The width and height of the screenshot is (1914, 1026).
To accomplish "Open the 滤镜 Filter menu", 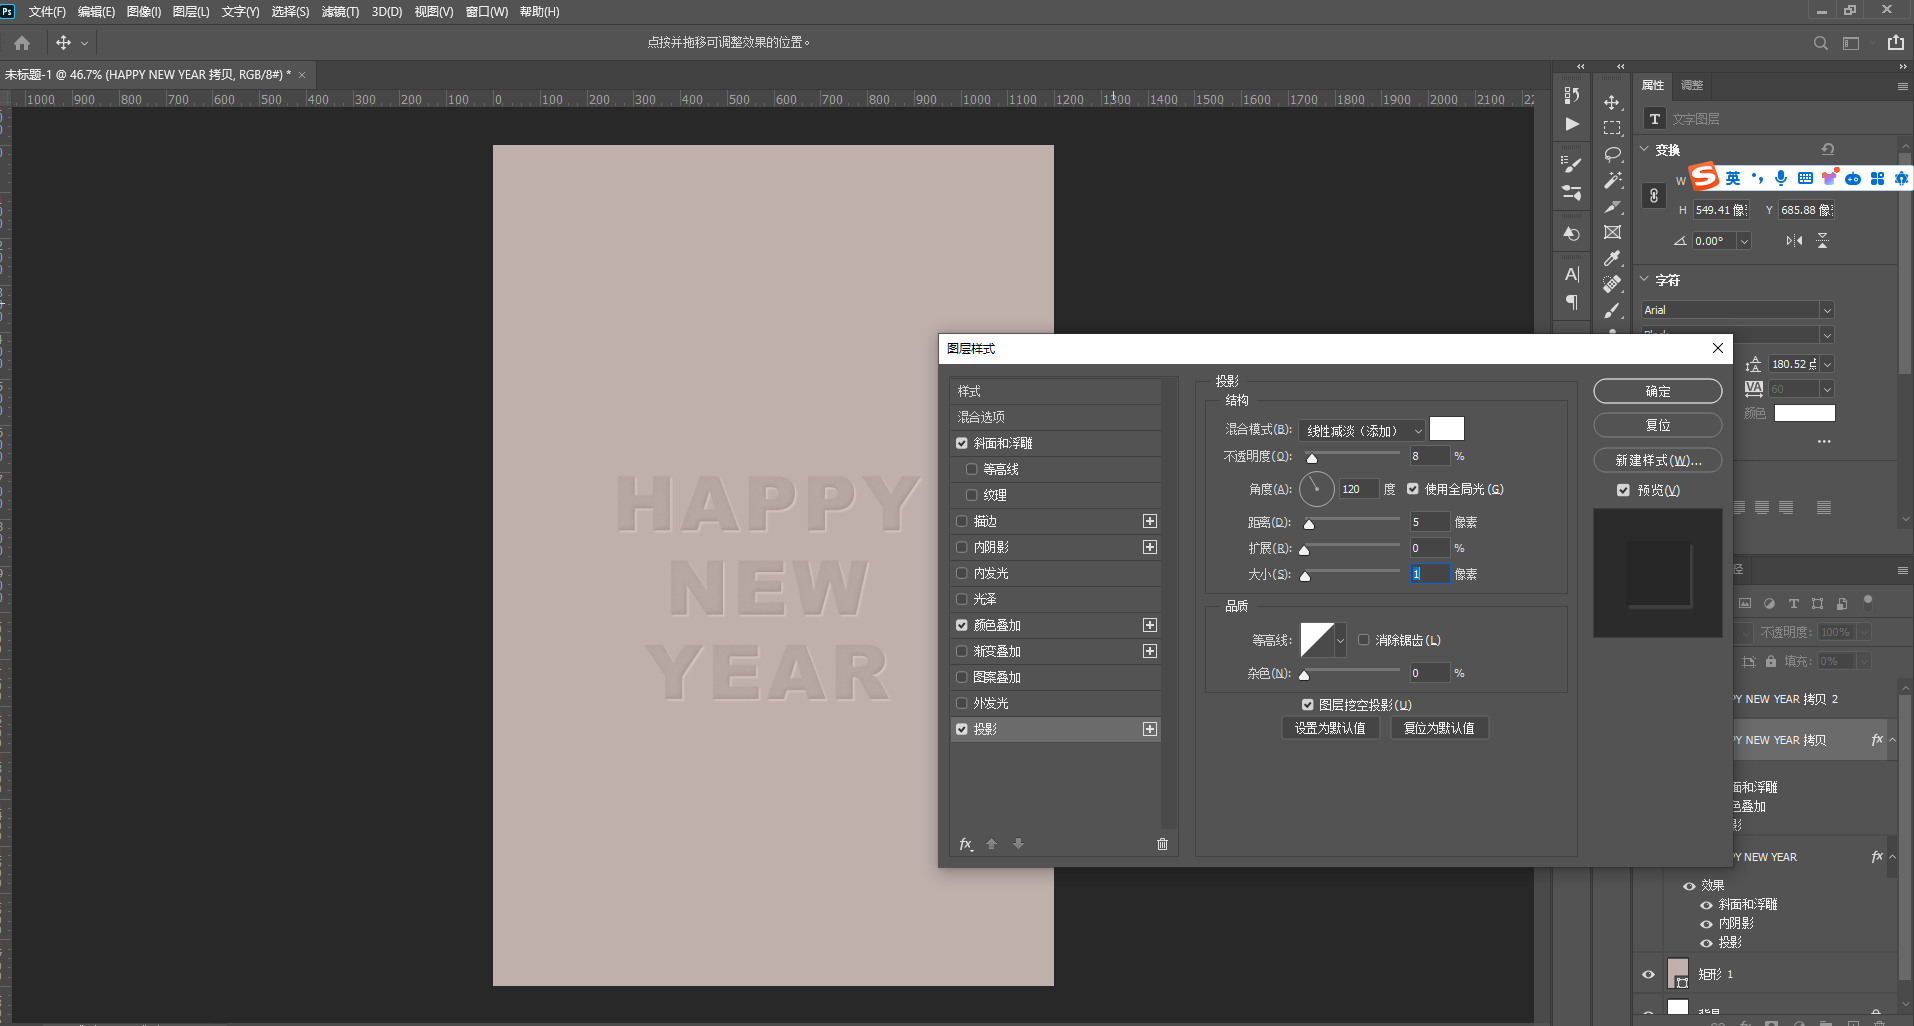I will pyautogui.click(x=340, y=12).
